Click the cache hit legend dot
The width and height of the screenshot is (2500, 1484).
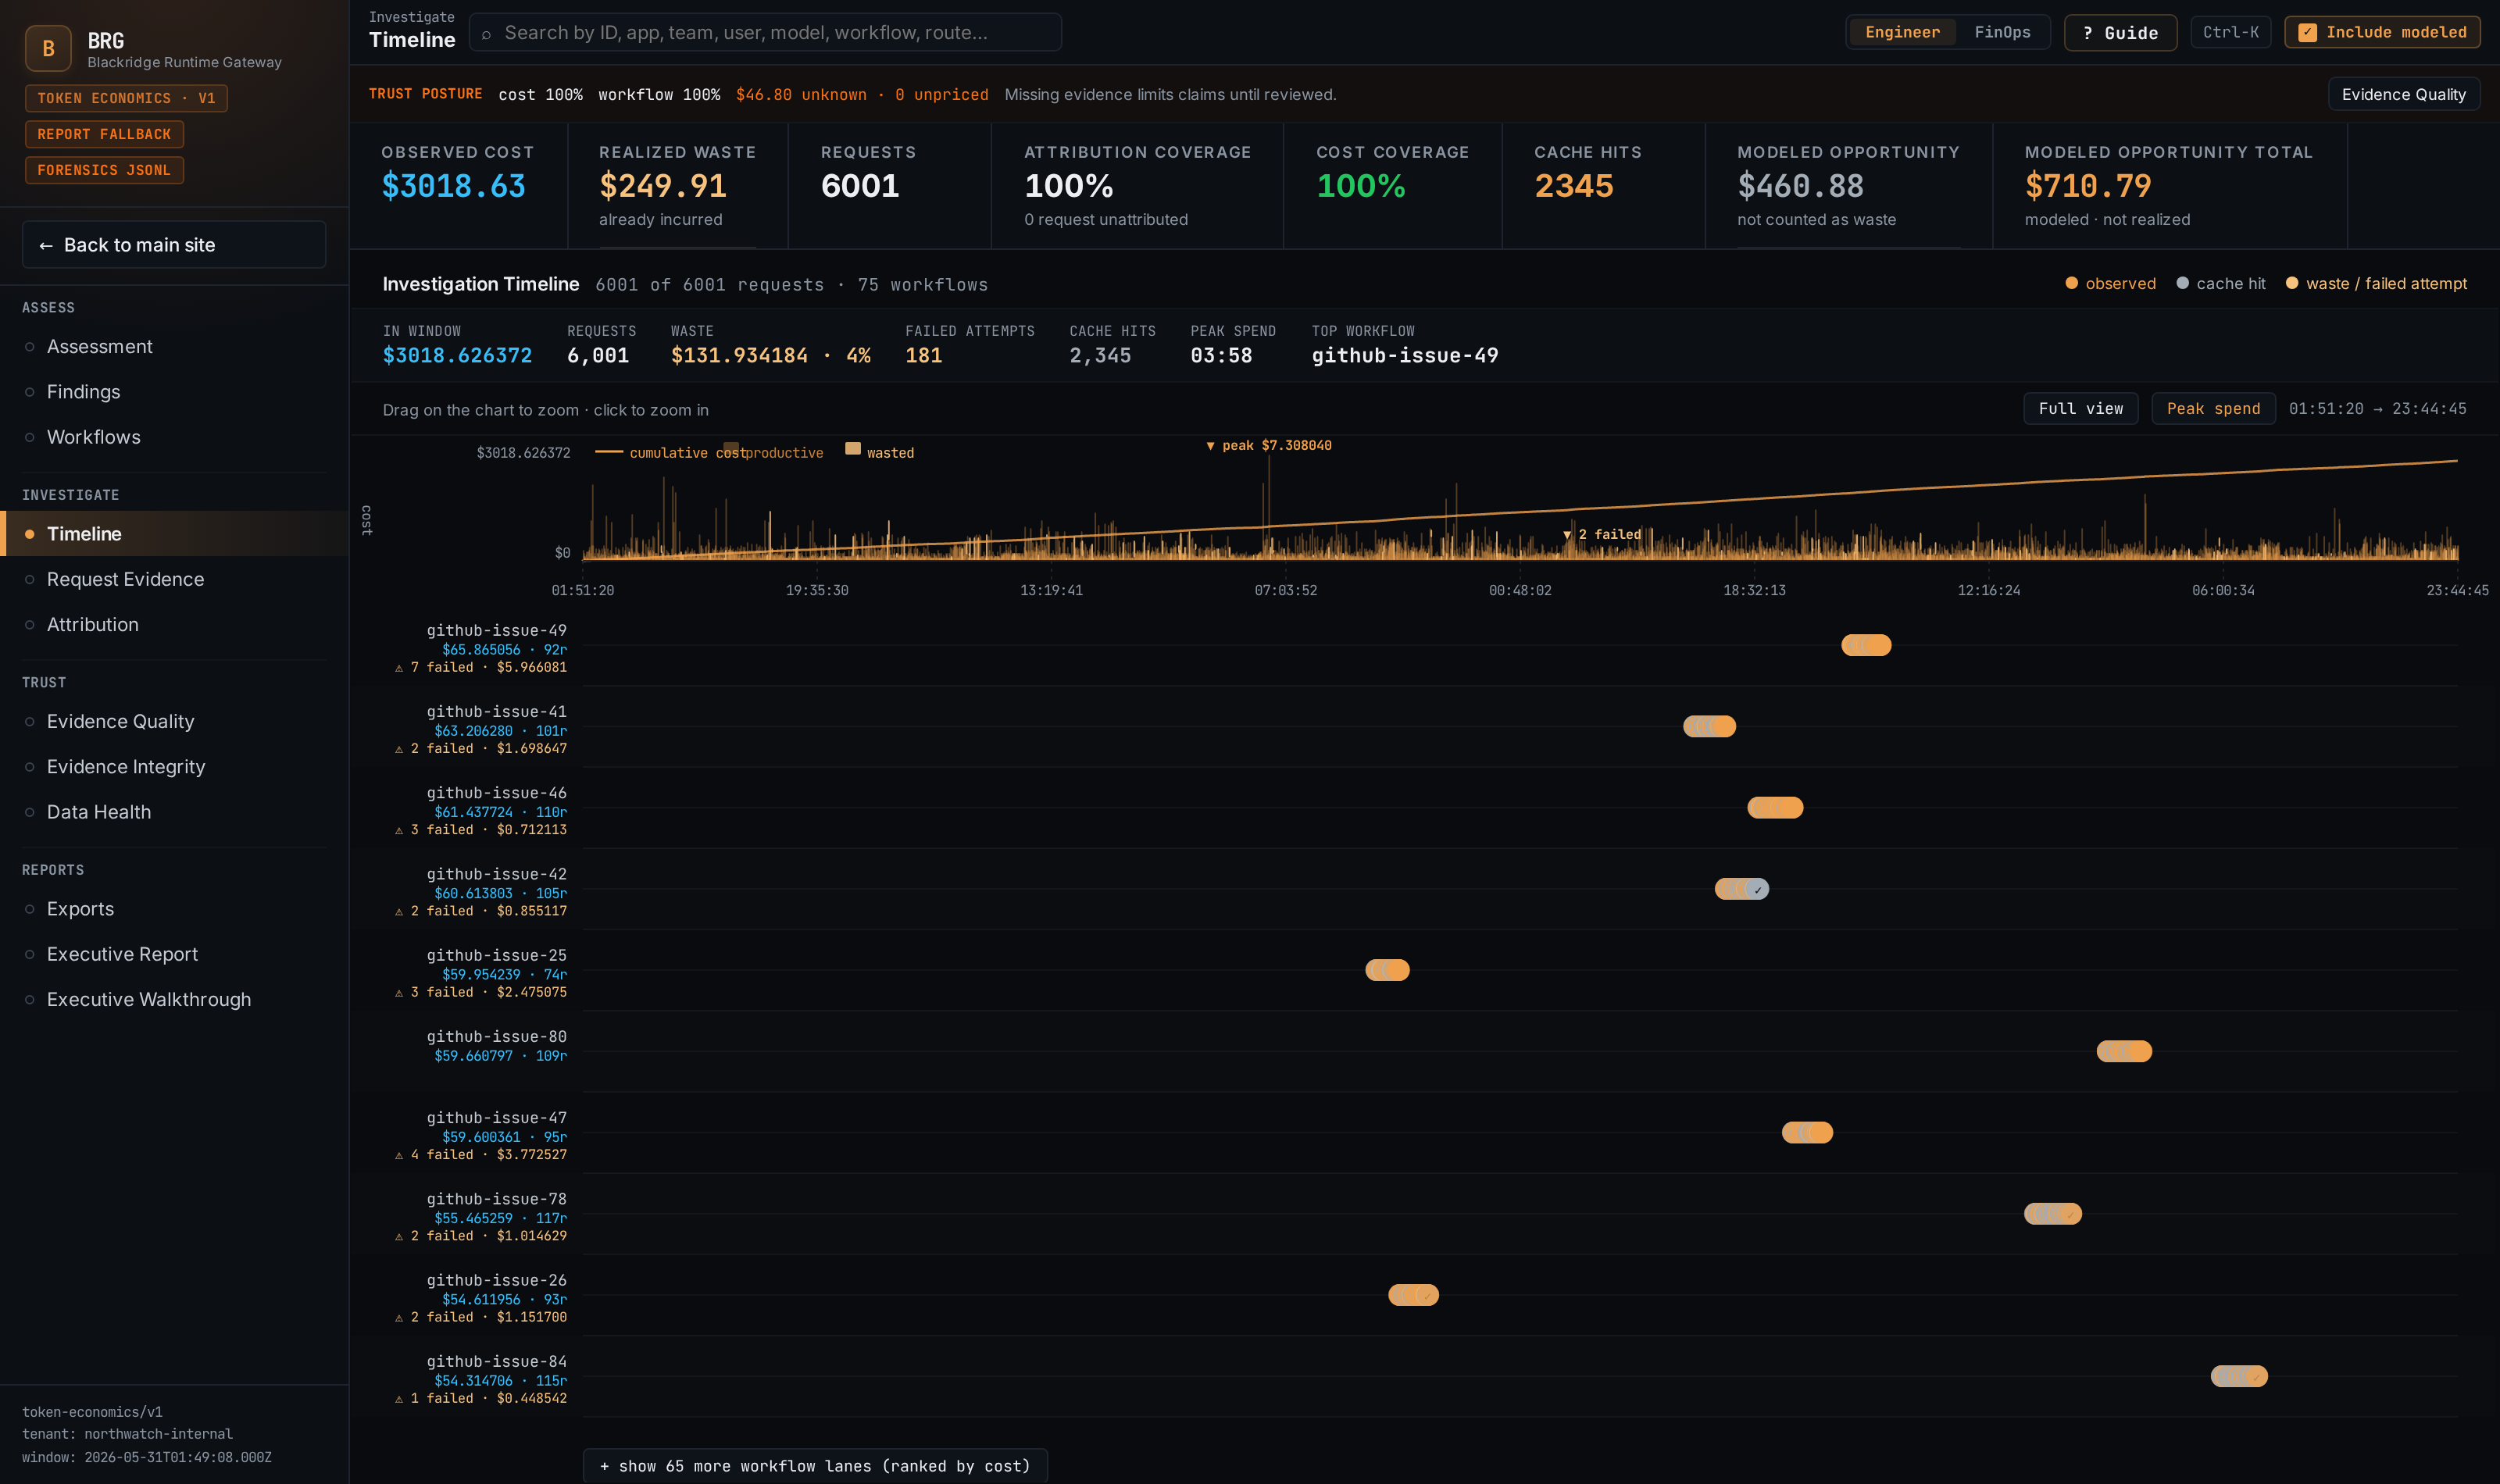(2182, 283)
